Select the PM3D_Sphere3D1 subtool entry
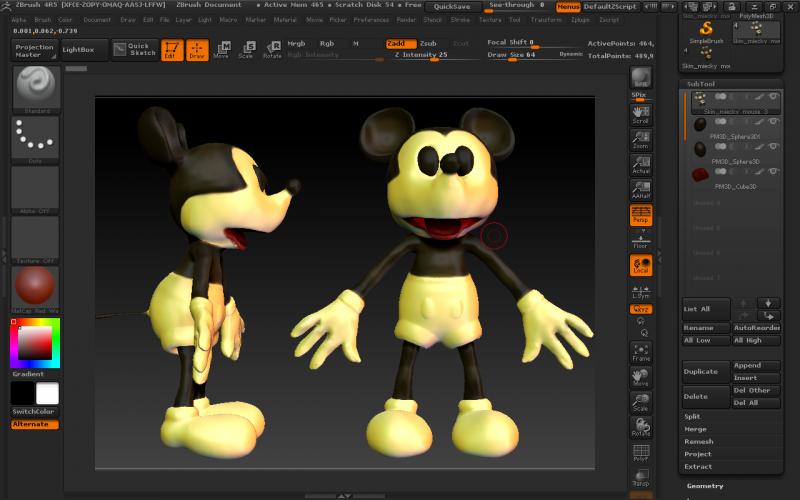The height and width of the screenshot is (500, 800). (x=735, y=136)
